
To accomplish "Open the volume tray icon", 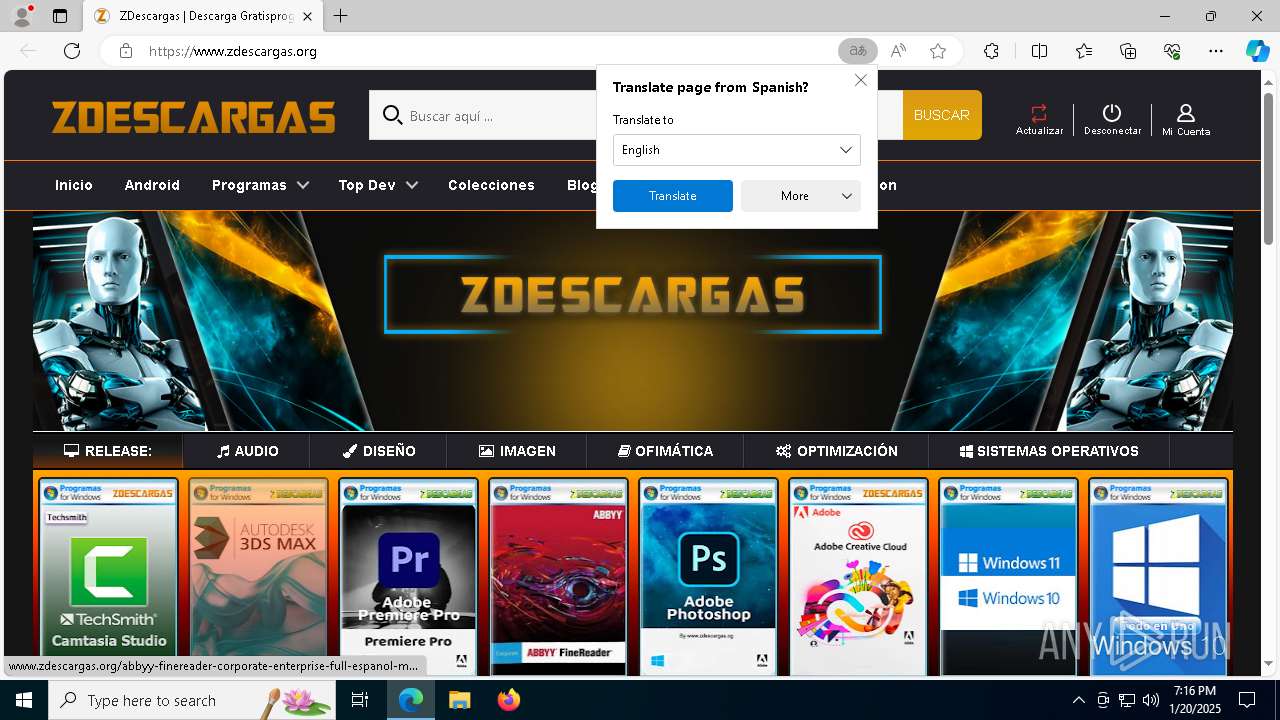I will (1151, 700).
